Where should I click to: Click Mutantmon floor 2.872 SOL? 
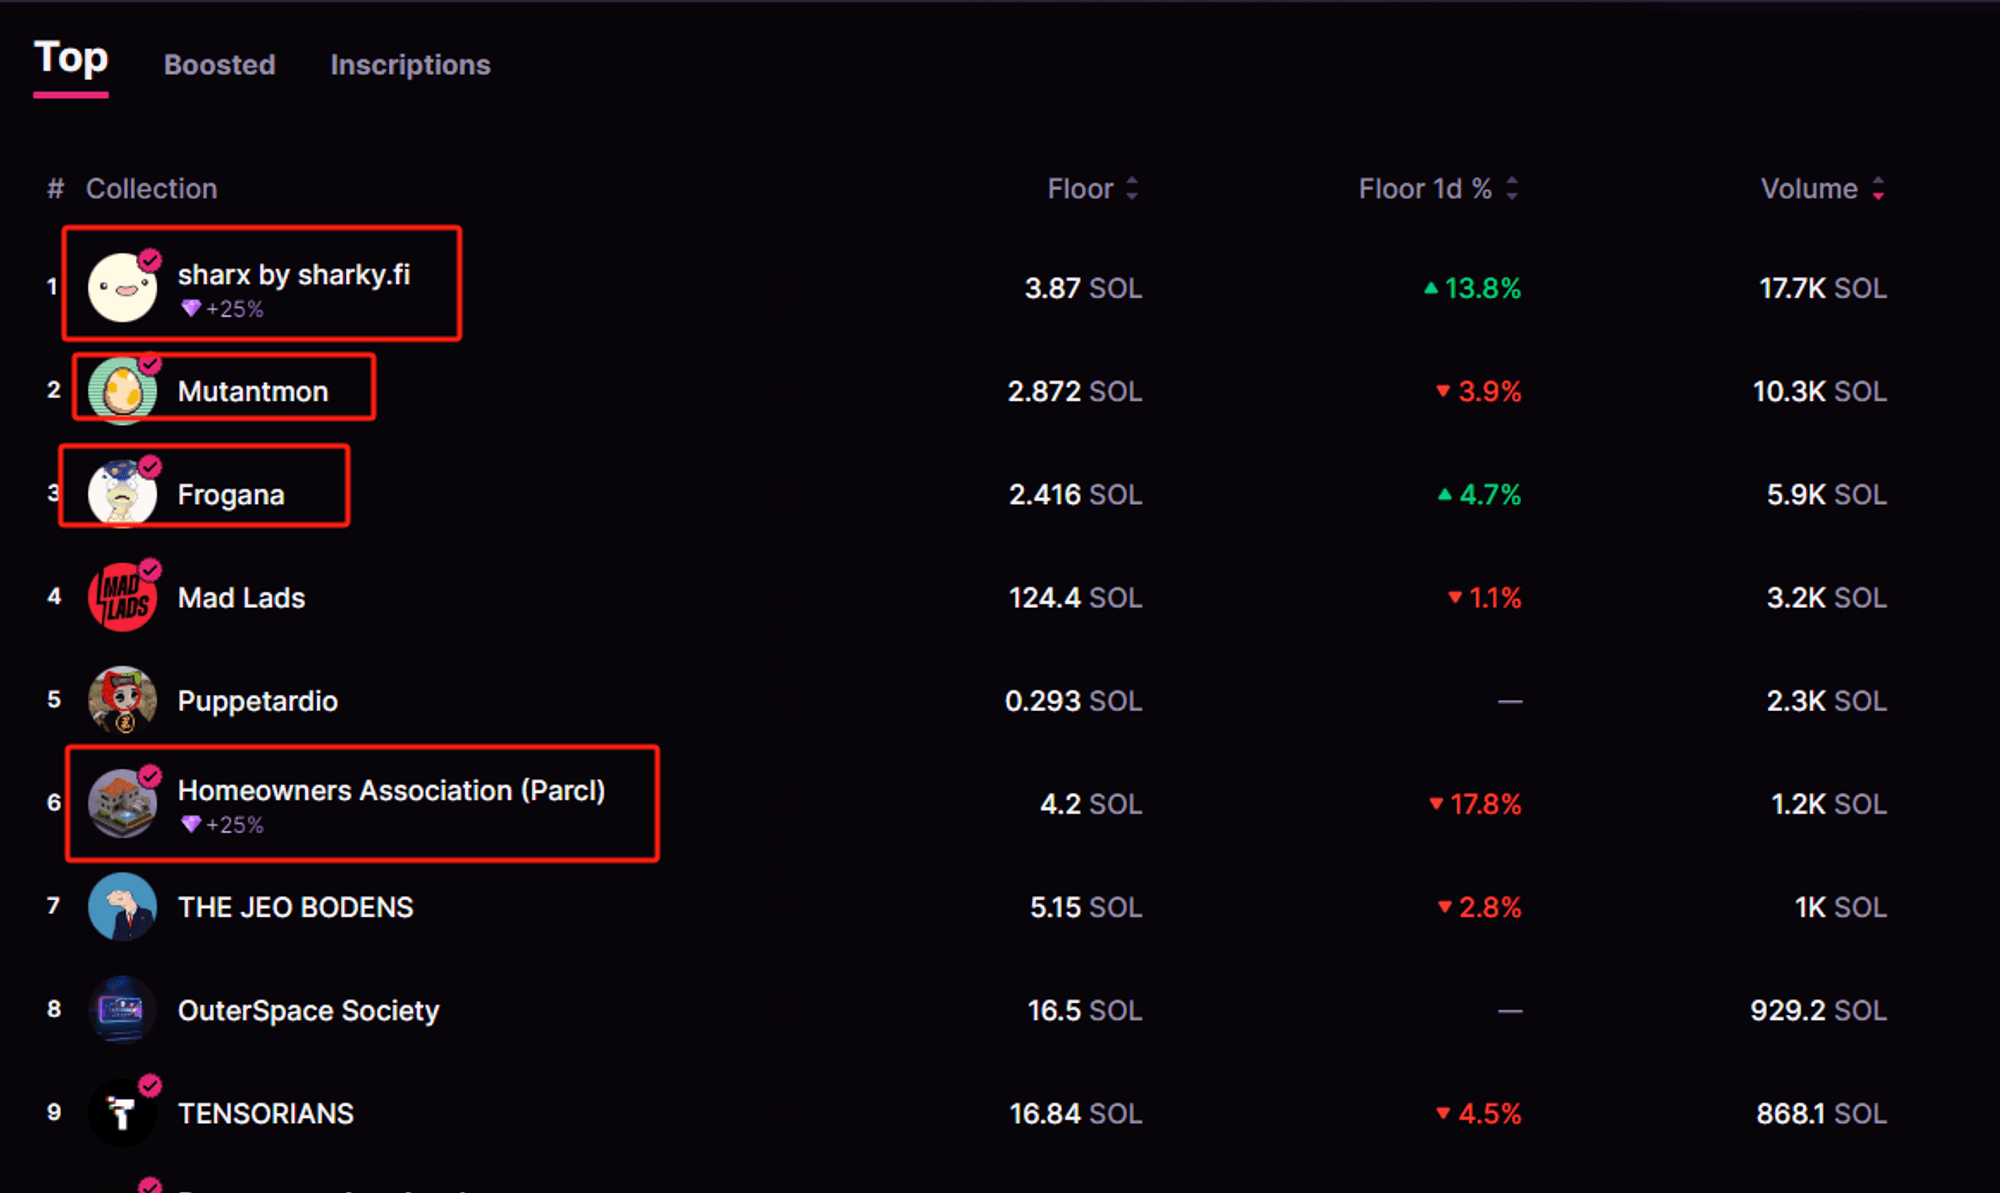point(1075,391)
